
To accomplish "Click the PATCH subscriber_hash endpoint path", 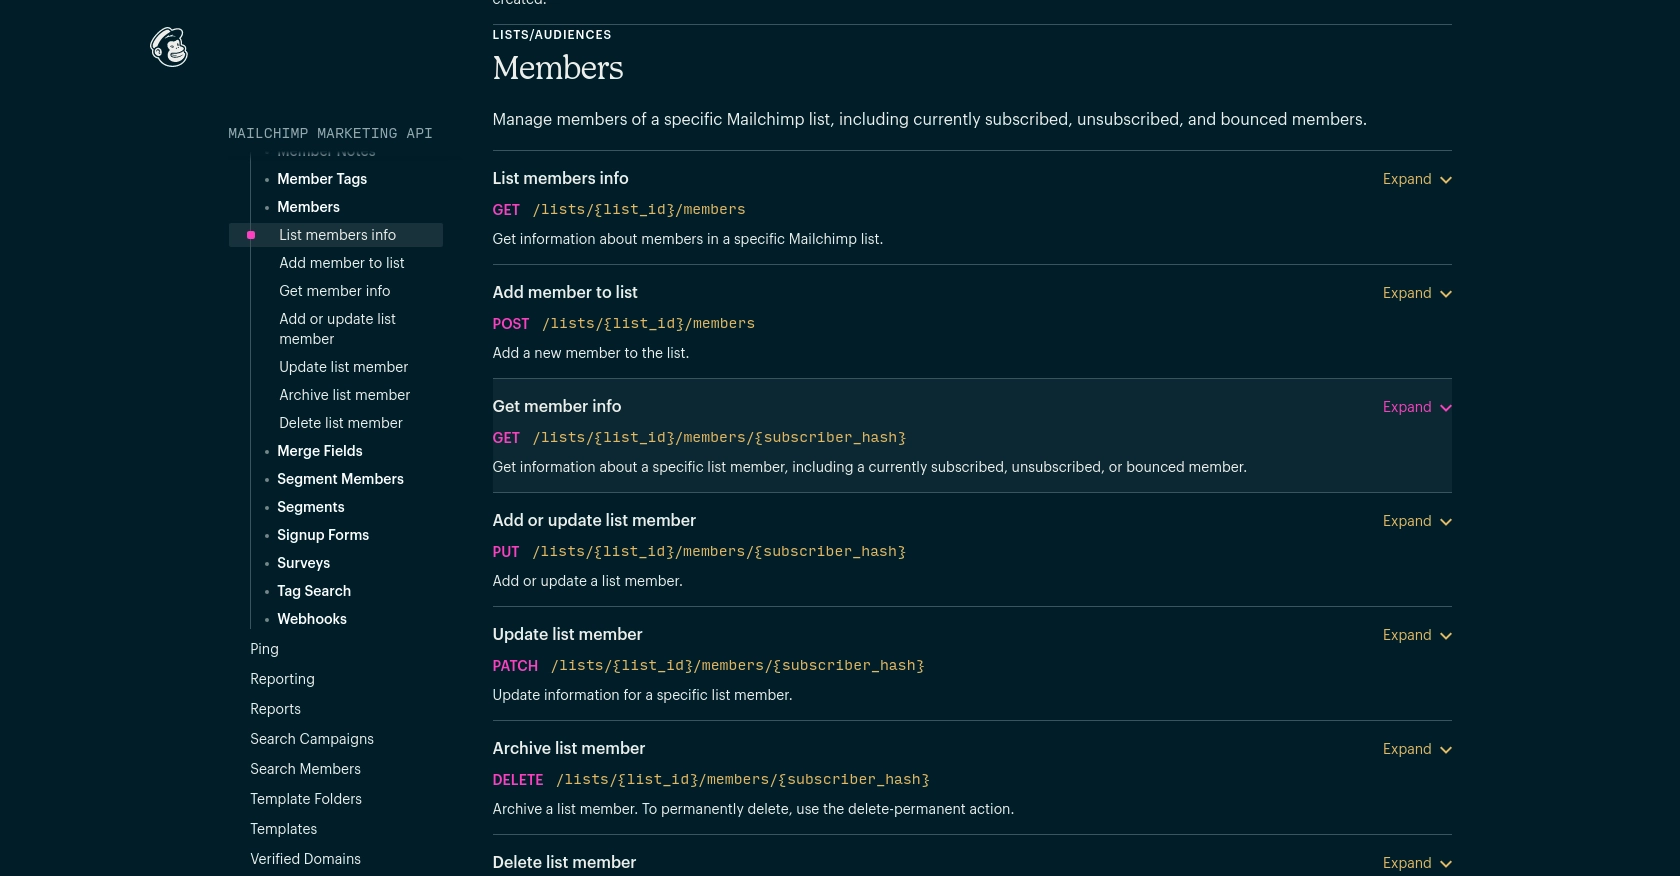I will (738, 666).
